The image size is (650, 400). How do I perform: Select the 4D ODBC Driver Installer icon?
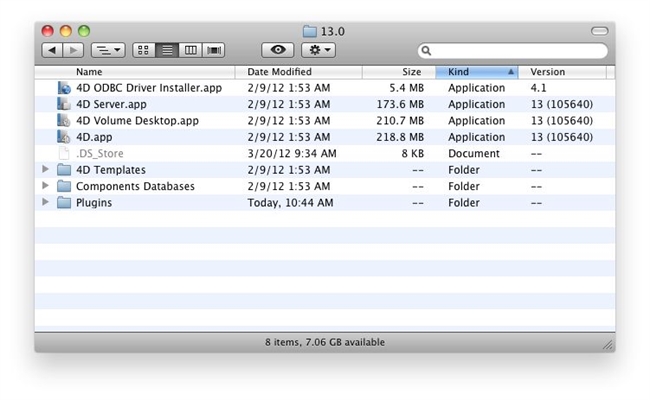point(64,88)
